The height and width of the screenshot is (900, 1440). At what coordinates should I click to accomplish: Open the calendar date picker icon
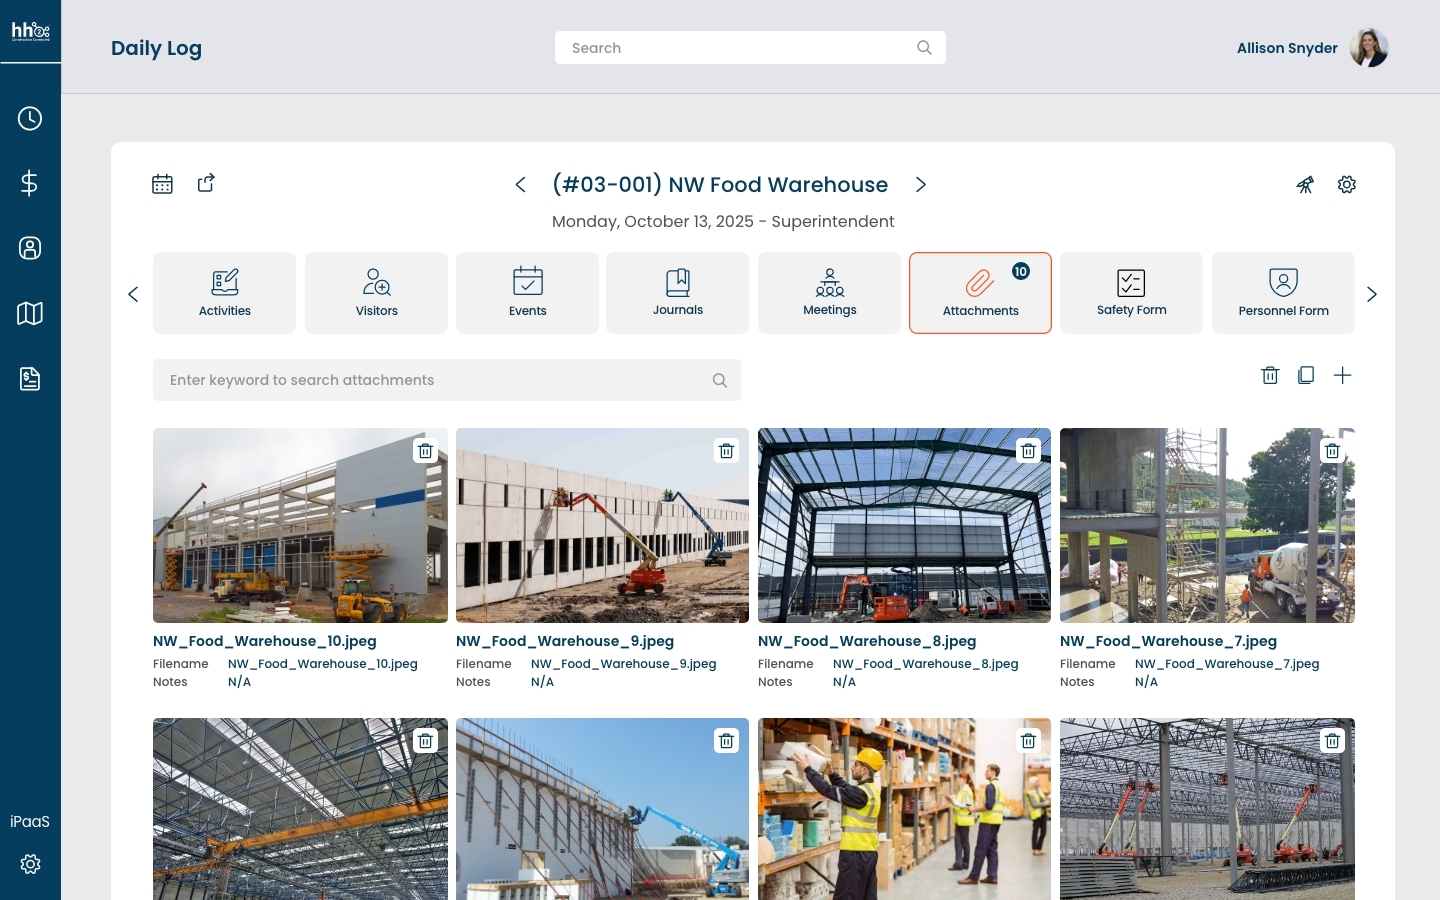(162, 184)
